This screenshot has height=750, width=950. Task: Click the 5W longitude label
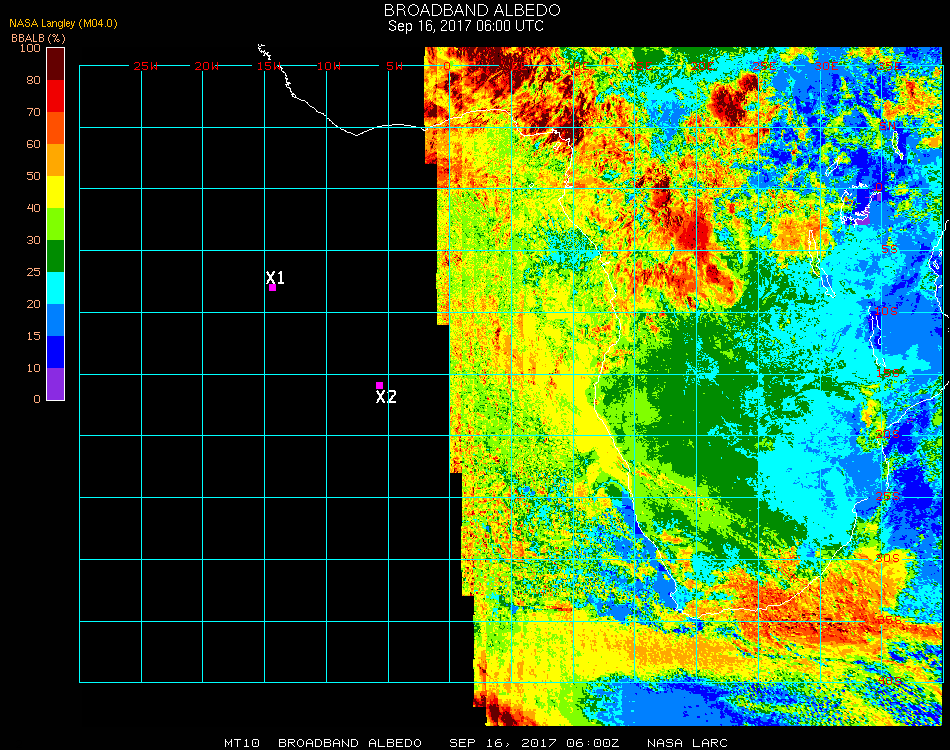pyautogui.click(x=394, y=66)
